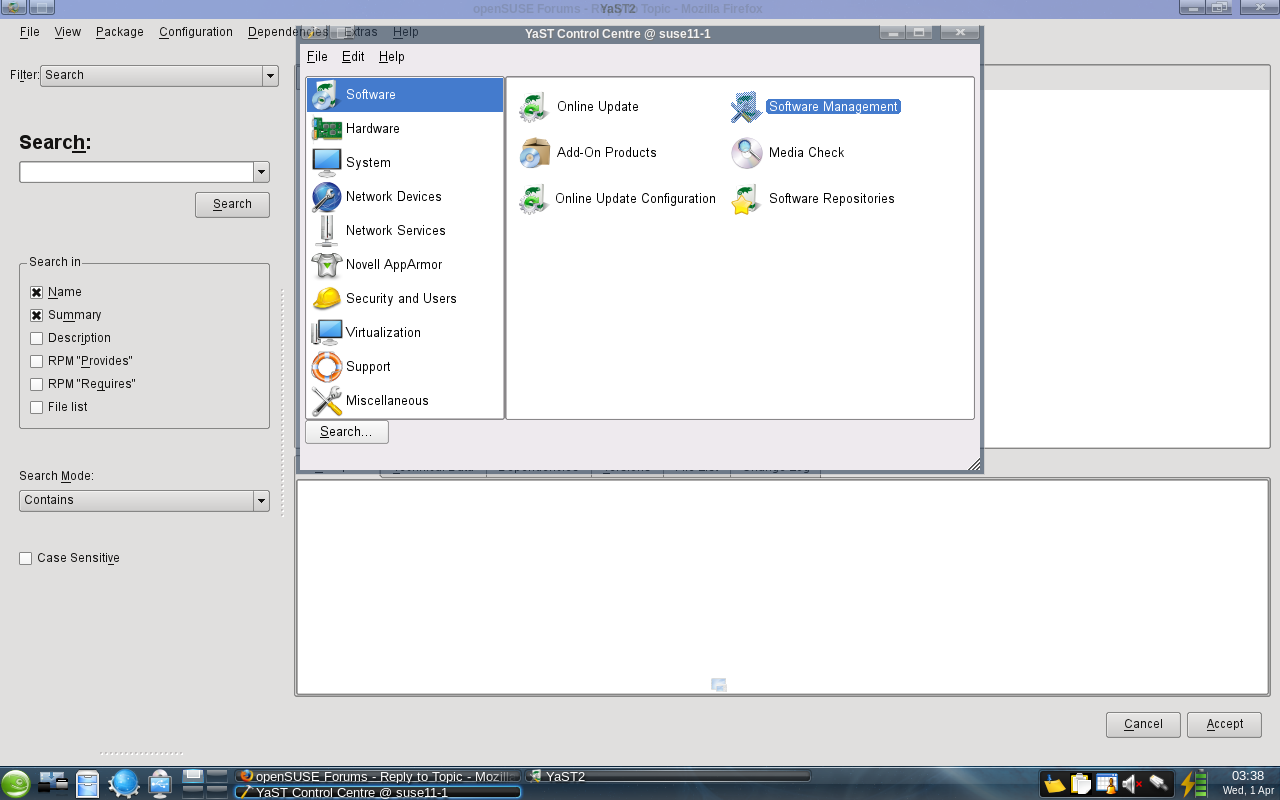Image resolution: width=1280 pixels, height=800 pixels.
Task: Click the search text input field
Action: [x=136, y=172]
